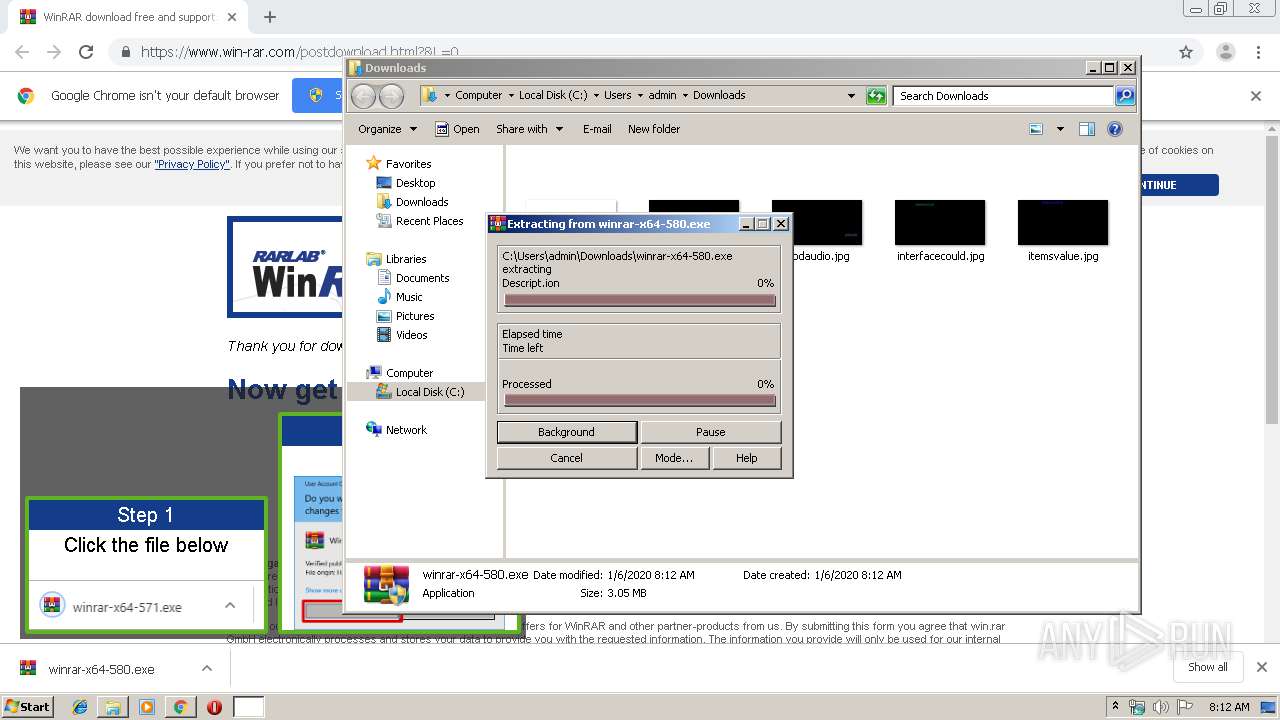The height and width of the screenshot is (720, 1280).
Task: Click the Users breadcrumb segment
Action: (x=617, y=96)
